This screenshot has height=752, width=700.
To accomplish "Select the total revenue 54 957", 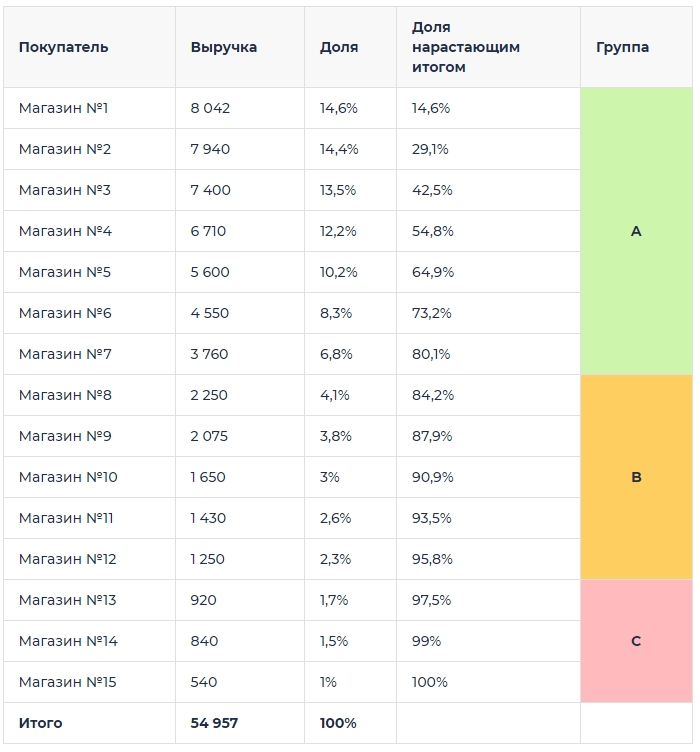I will [x=214, y=723].
